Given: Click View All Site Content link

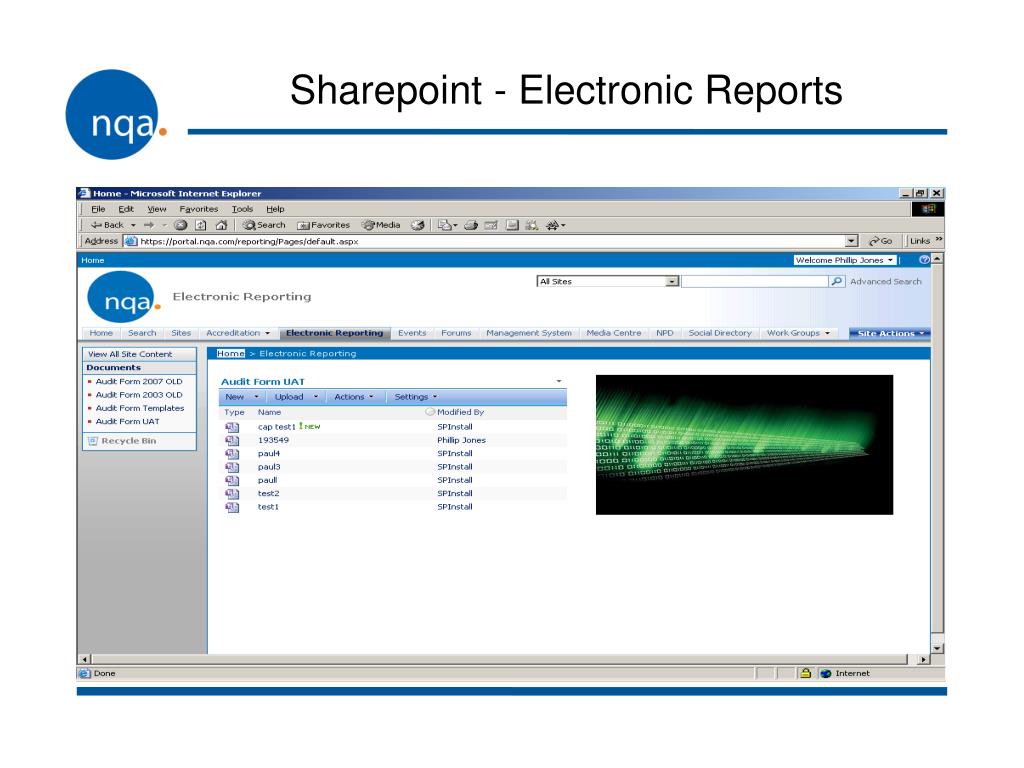Looking at the screenshot, I should point(130,354).
